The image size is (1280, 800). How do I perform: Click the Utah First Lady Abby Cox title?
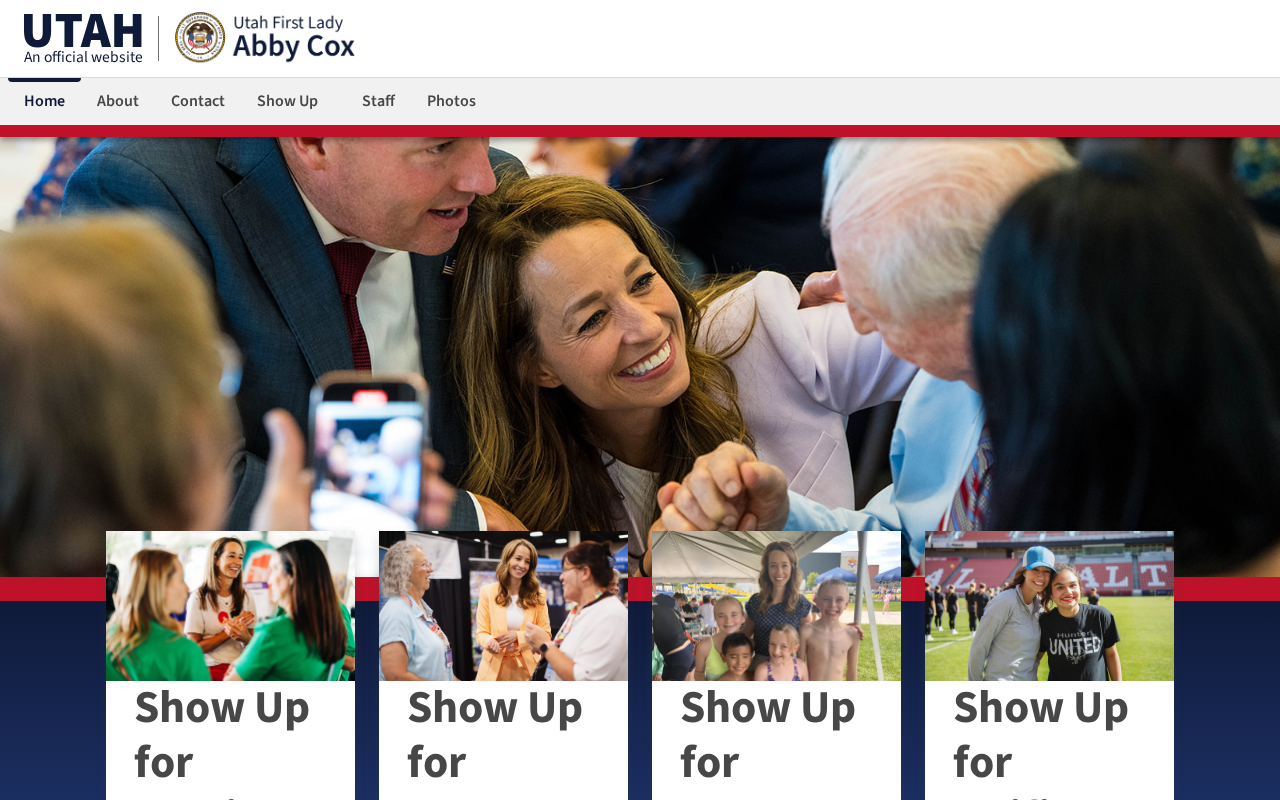pos(294,37)
